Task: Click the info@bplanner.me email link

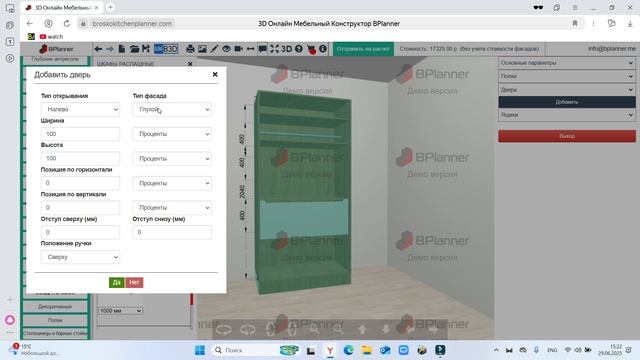Action: tap(611, 49)
